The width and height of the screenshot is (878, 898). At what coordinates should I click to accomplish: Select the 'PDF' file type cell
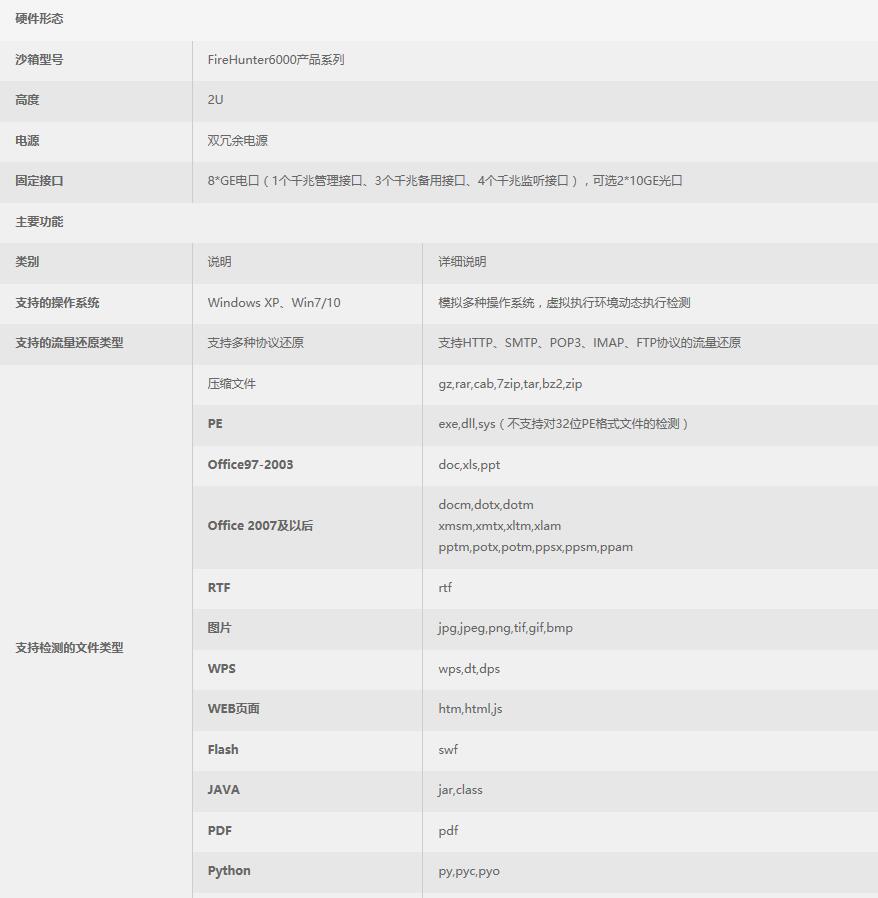pyautogui.click(x=219, y=830)
